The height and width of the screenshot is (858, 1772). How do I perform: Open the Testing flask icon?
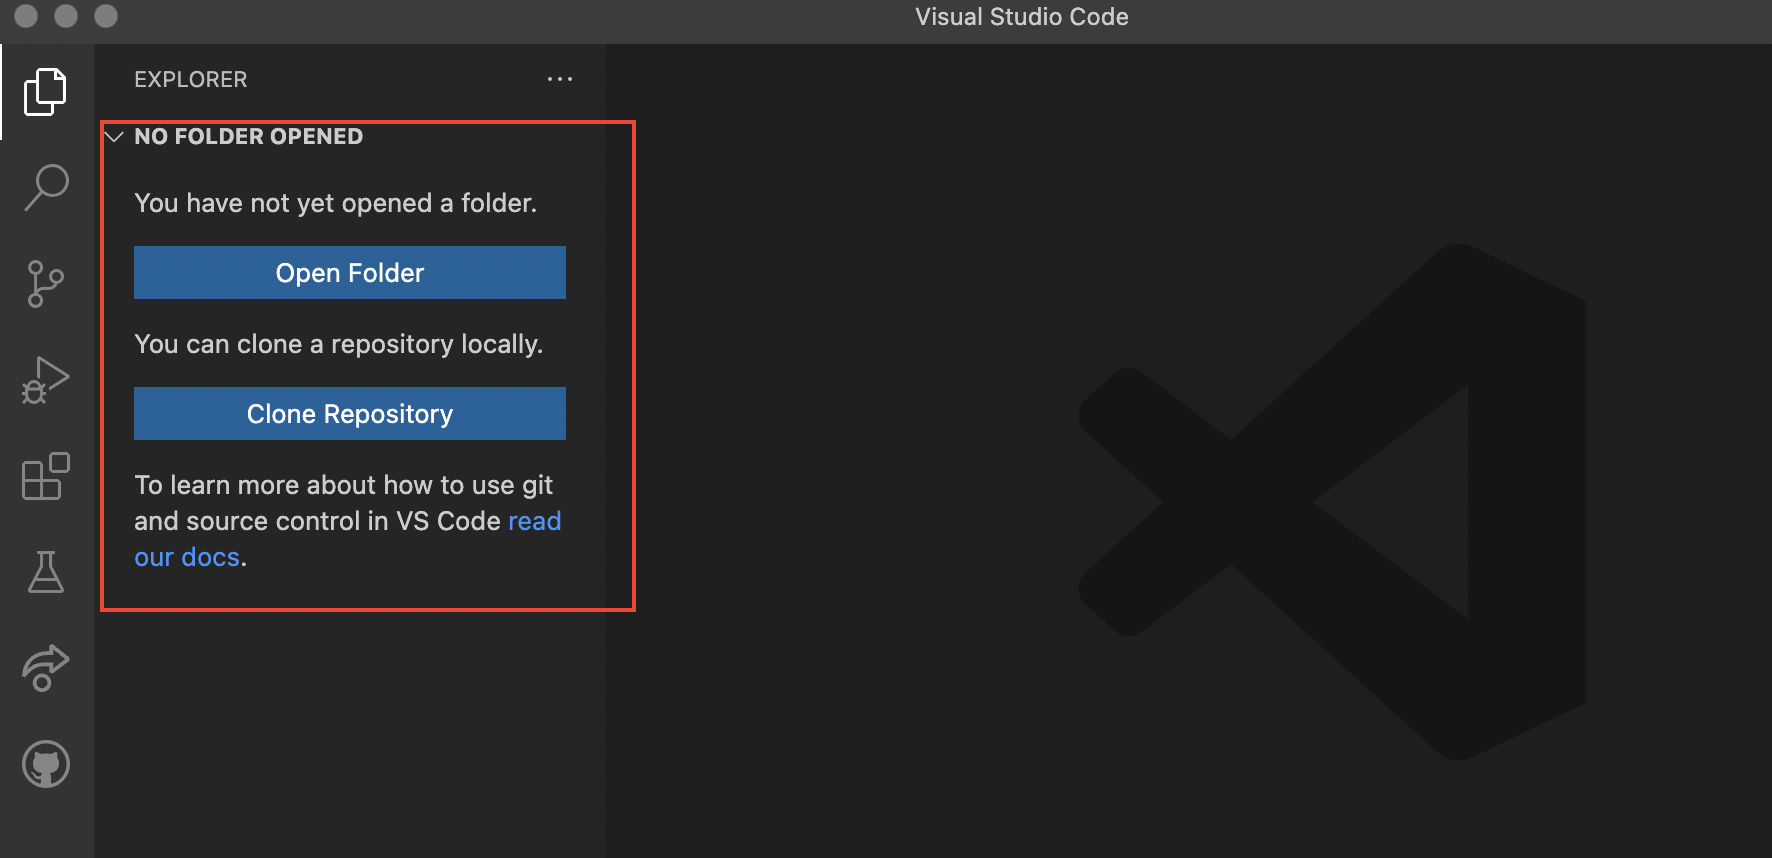(x=45, y=572)
